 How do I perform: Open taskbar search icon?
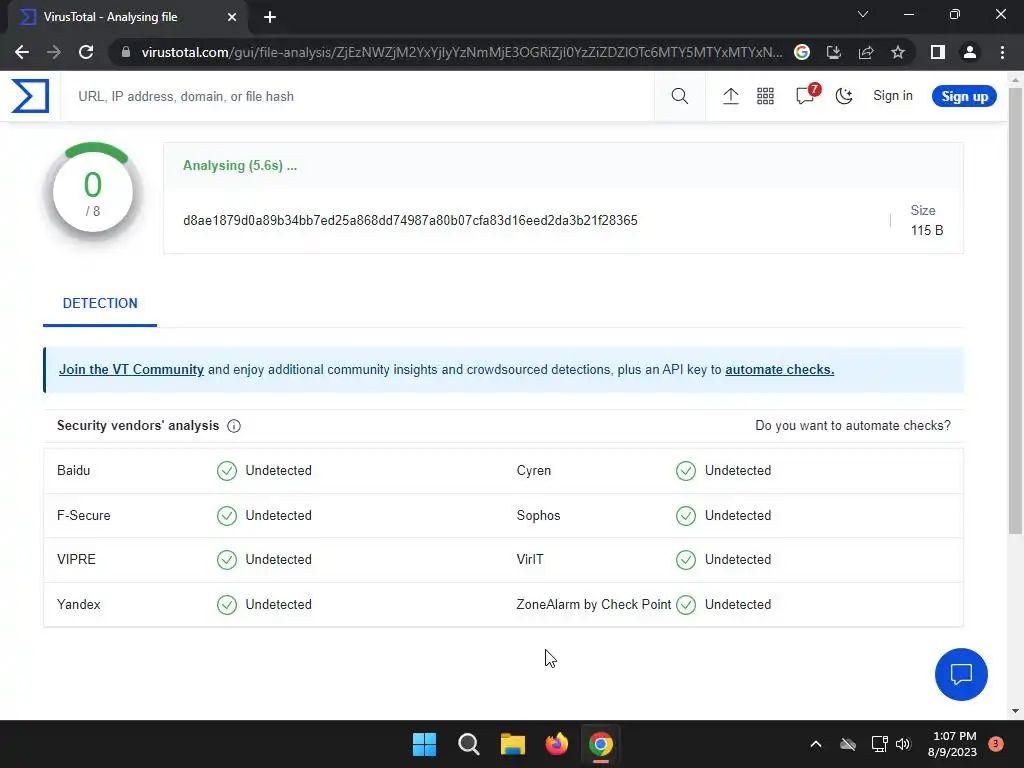click(x=468, y=744)
